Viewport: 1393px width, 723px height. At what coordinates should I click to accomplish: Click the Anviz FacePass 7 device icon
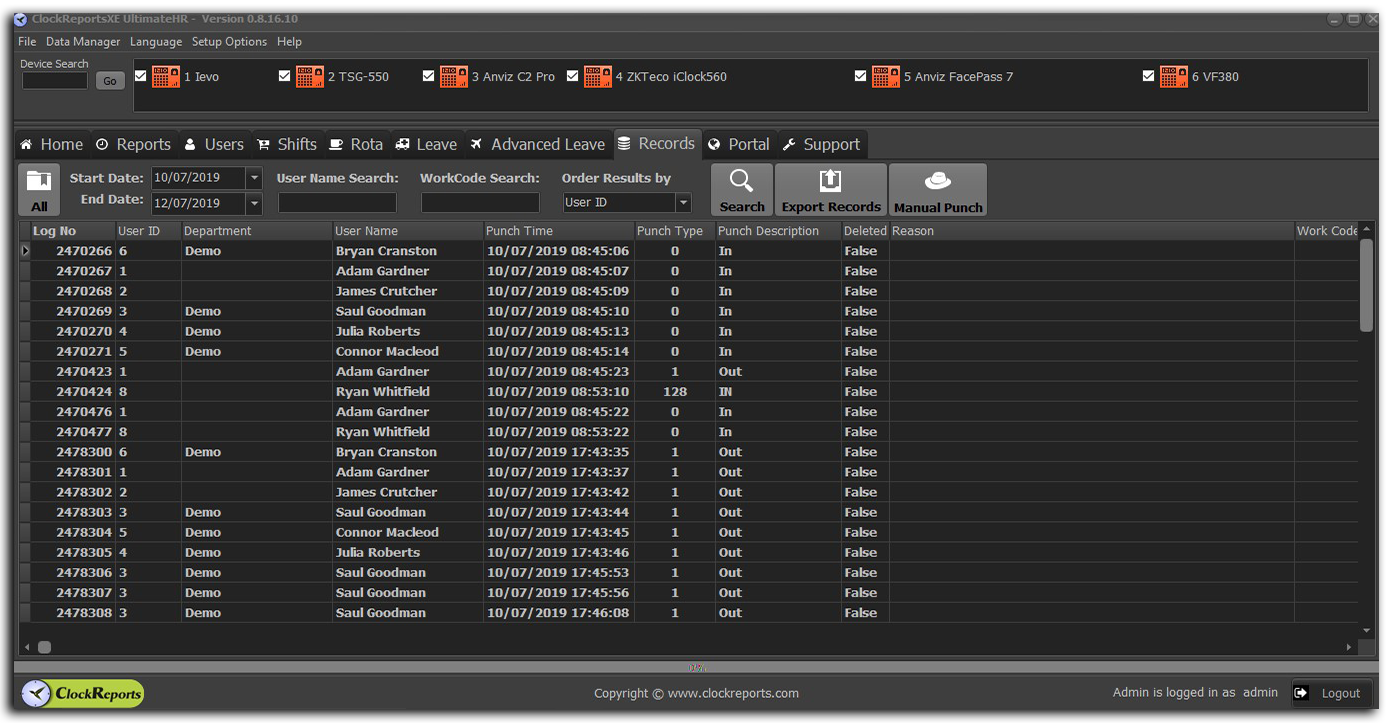886,77
